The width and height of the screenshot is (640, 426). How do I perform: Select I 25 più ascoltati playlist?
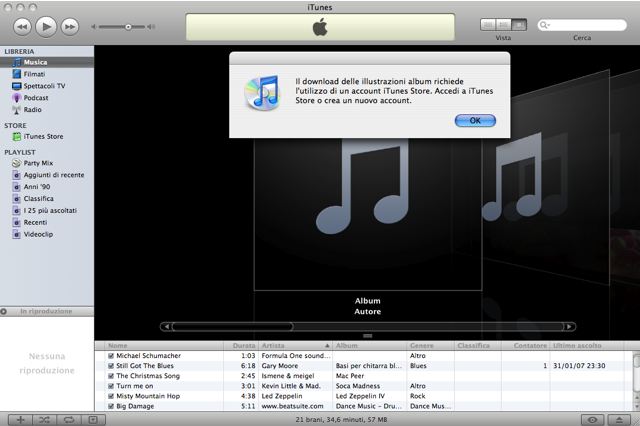(x=50, y=211)
